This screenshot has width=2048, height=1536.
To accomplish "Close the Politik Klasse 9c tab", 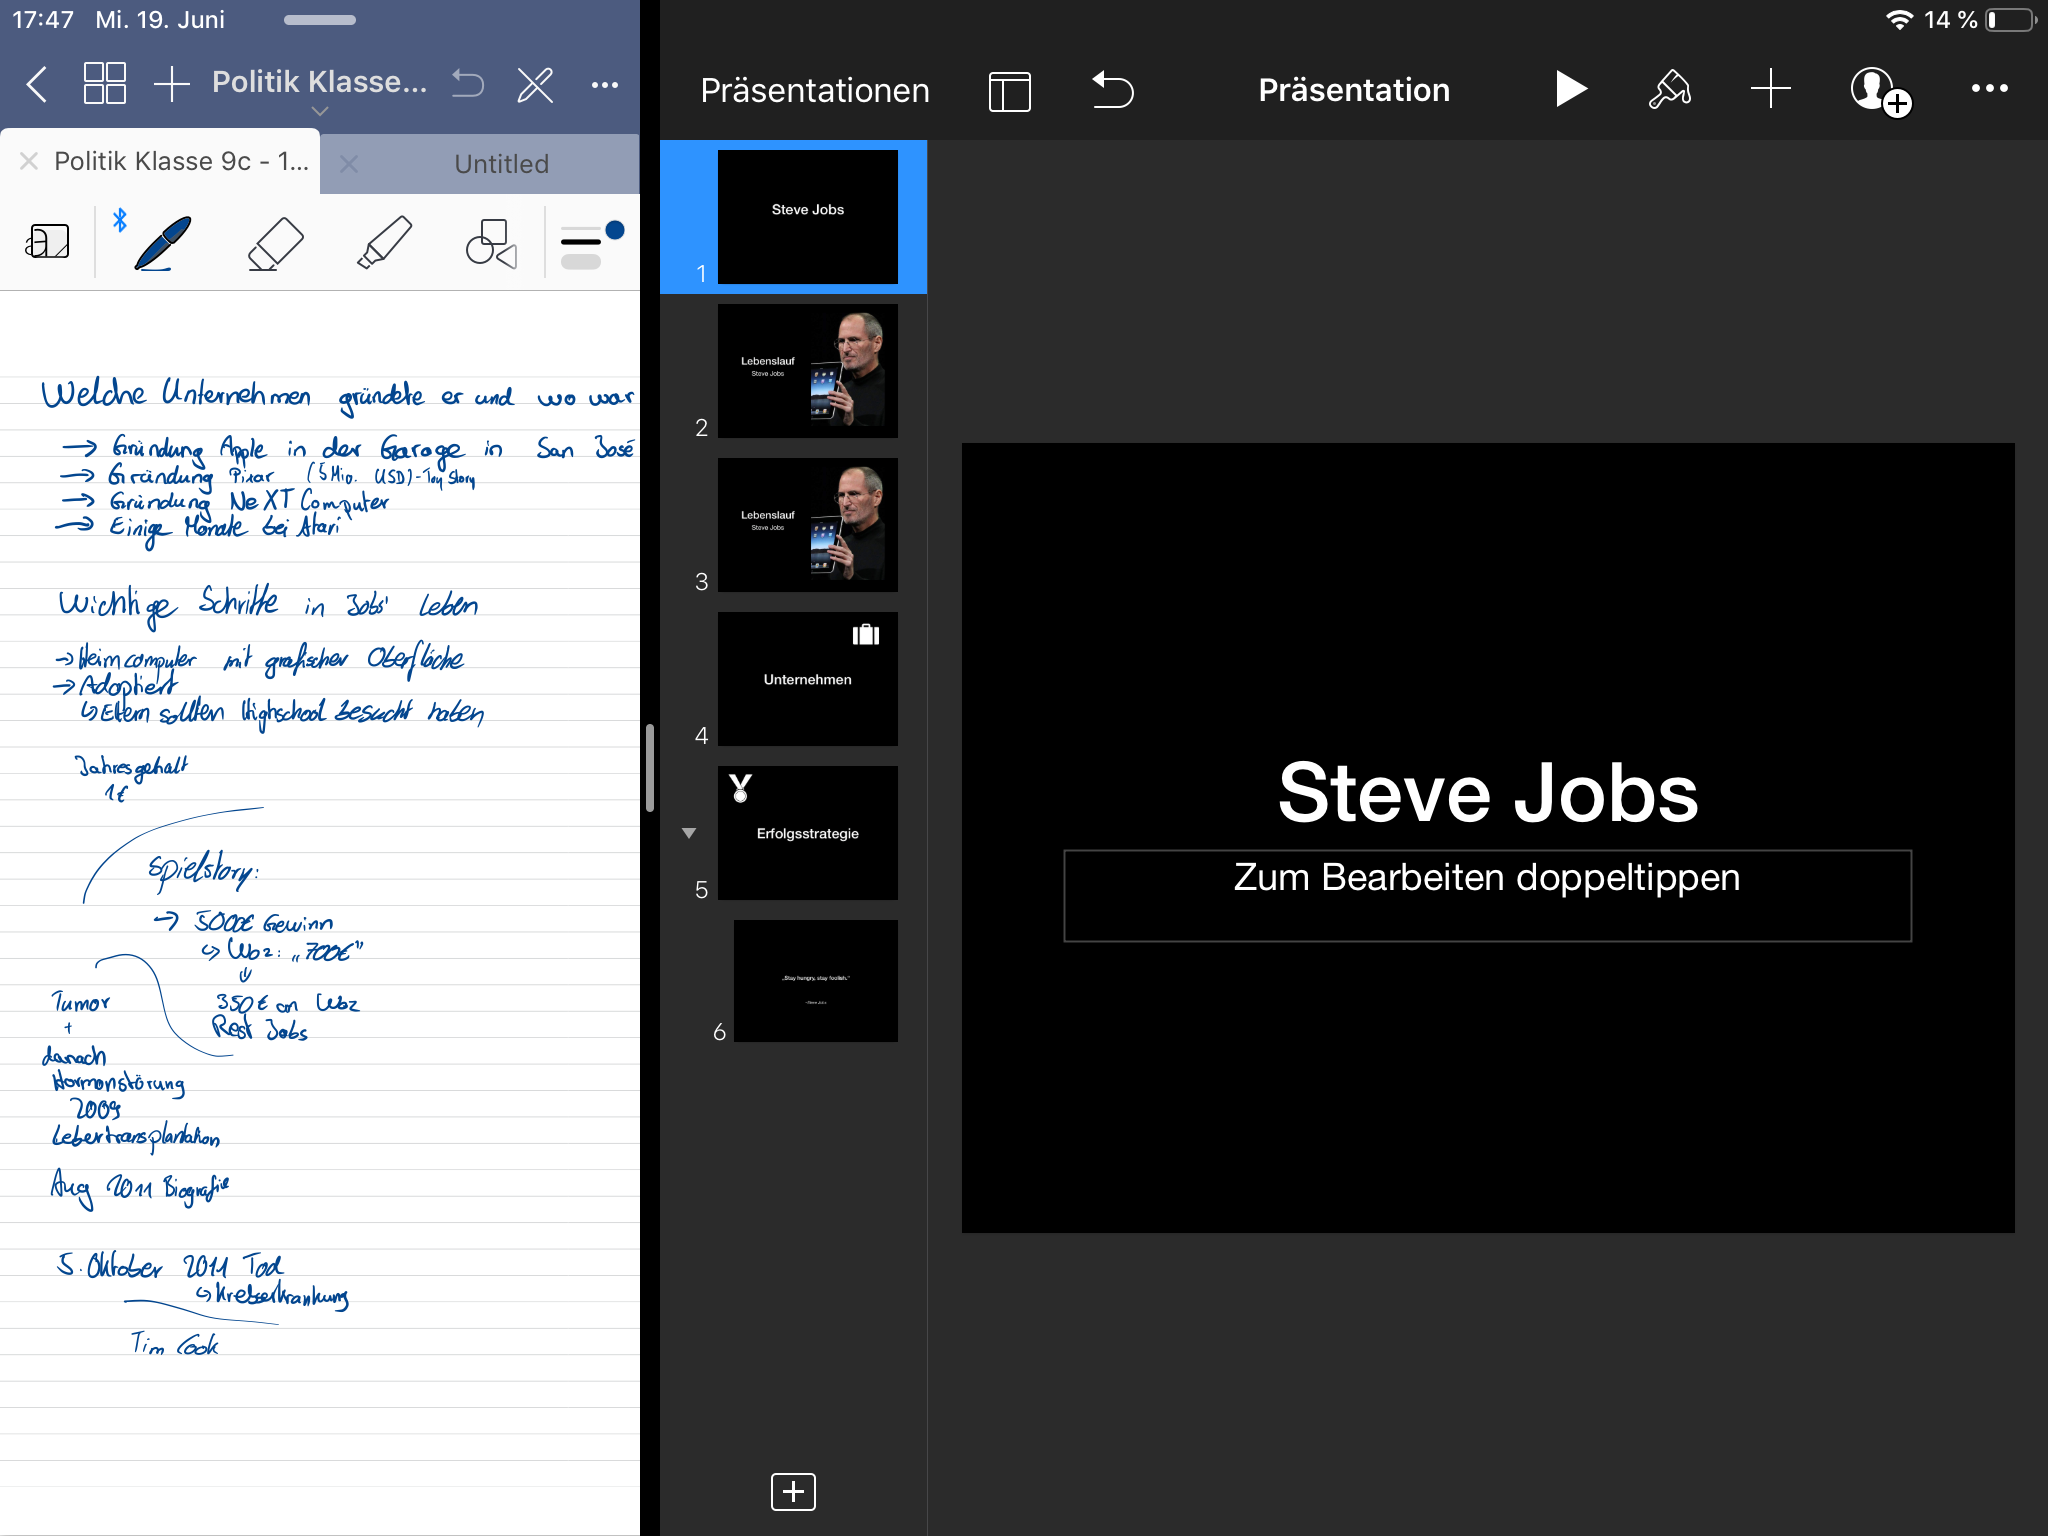I will (x=29, y=161).
